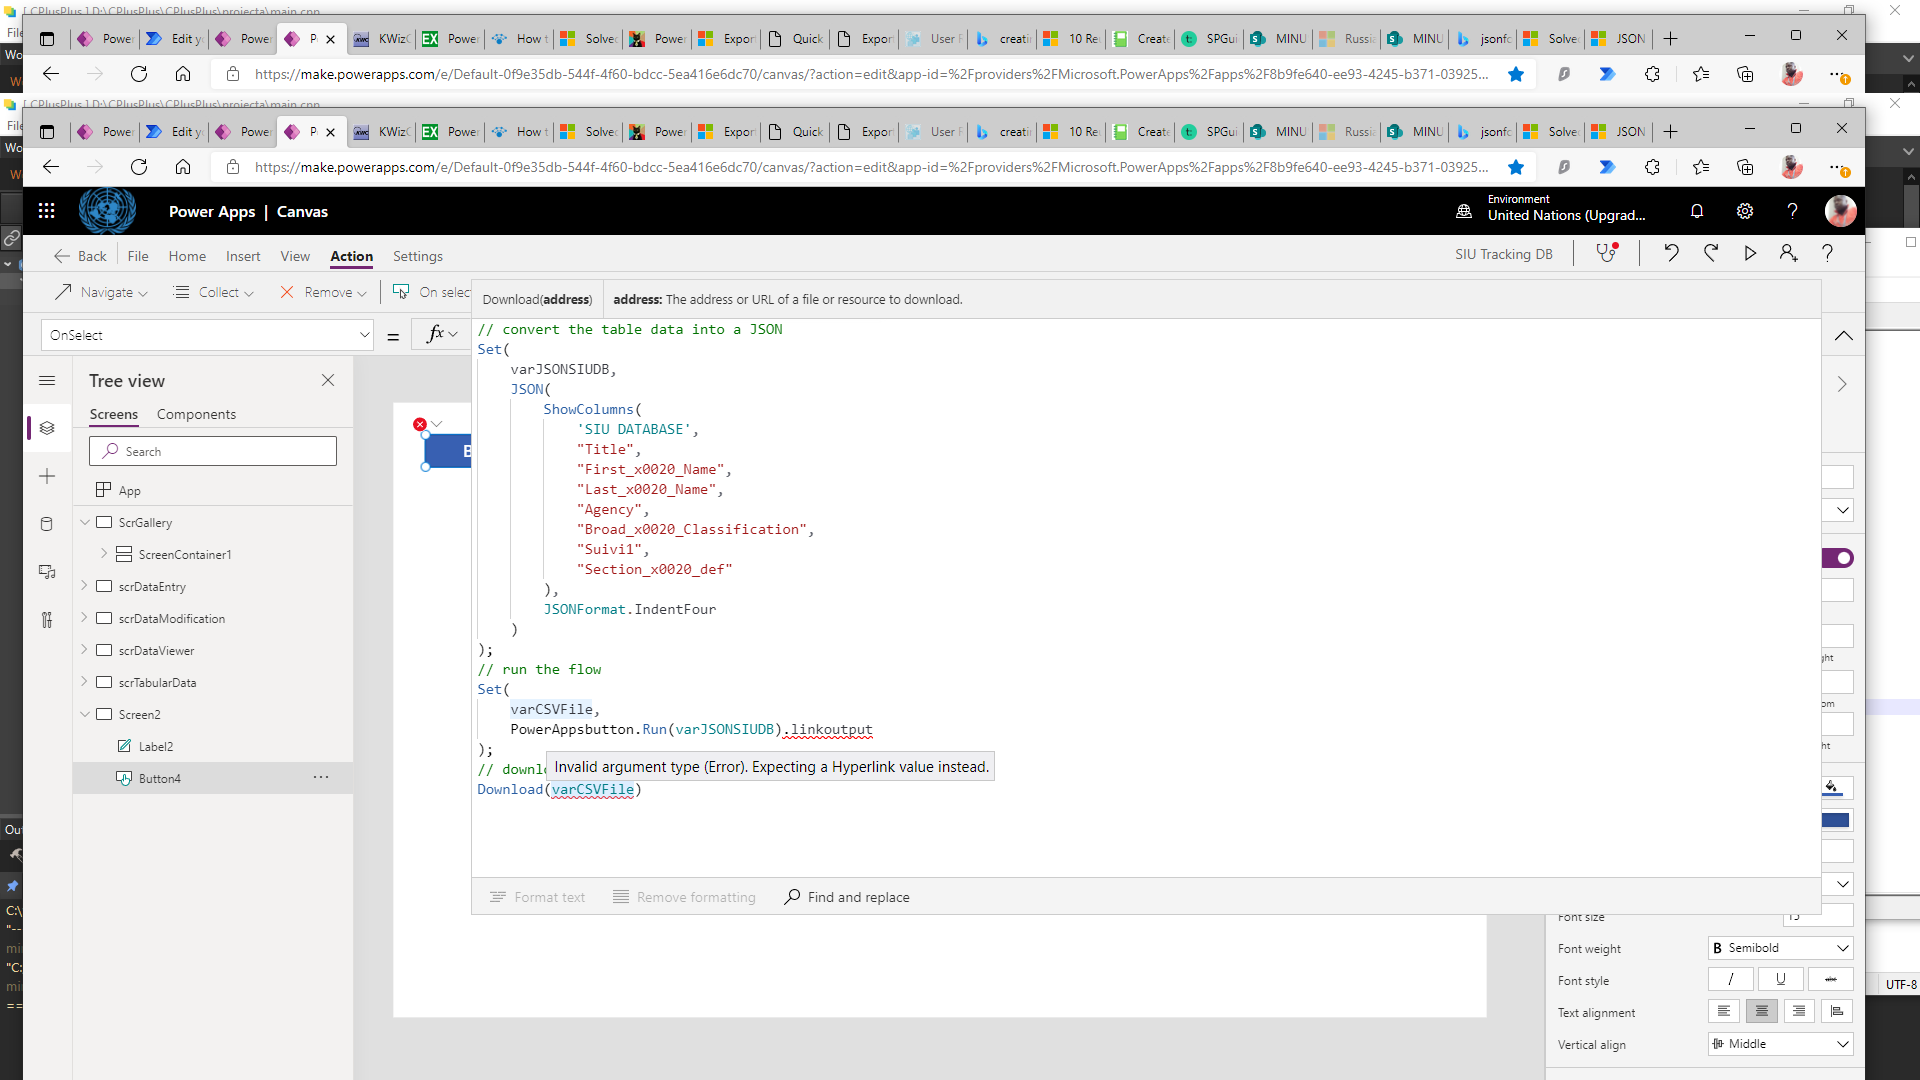Expand the scrDataViewer screen node
This screenshot has height=1080, width=1920.
pyautogui.click(x=85, y=650)
